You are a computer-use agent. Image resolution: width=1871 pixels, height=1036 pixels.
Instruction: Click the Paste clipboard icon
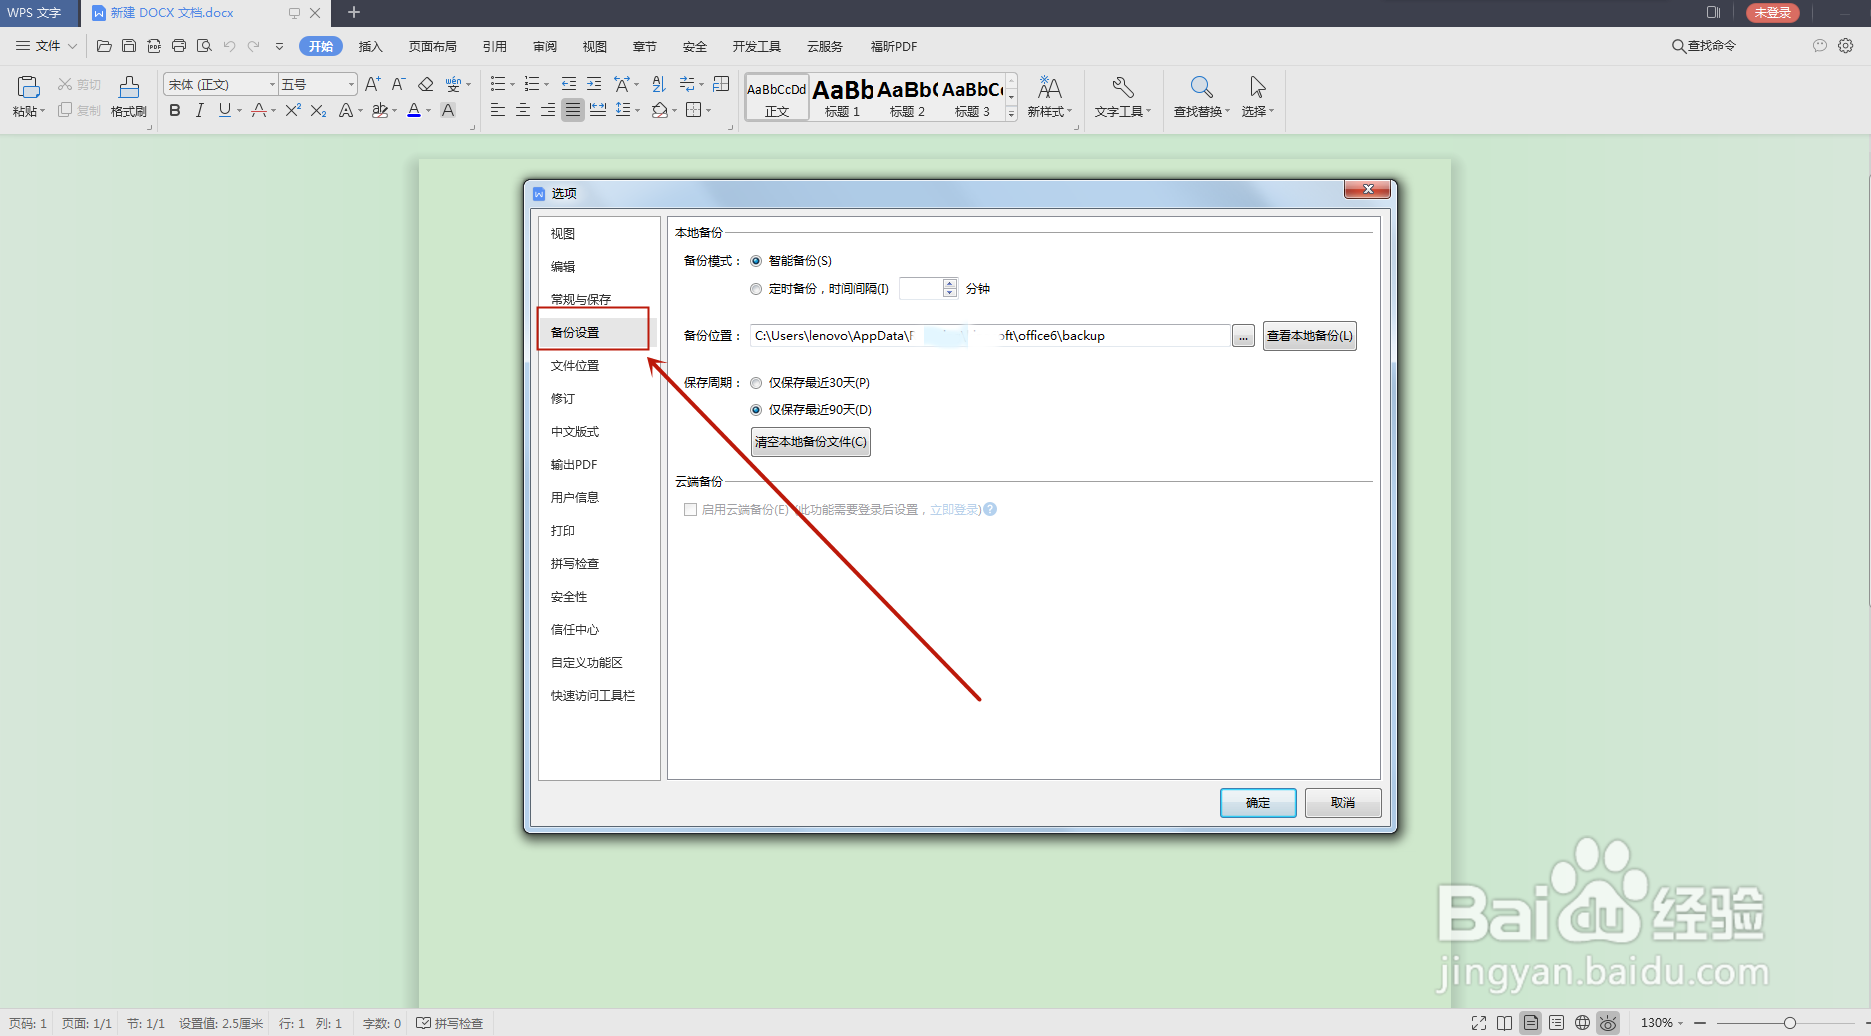(x=28, y=87)
